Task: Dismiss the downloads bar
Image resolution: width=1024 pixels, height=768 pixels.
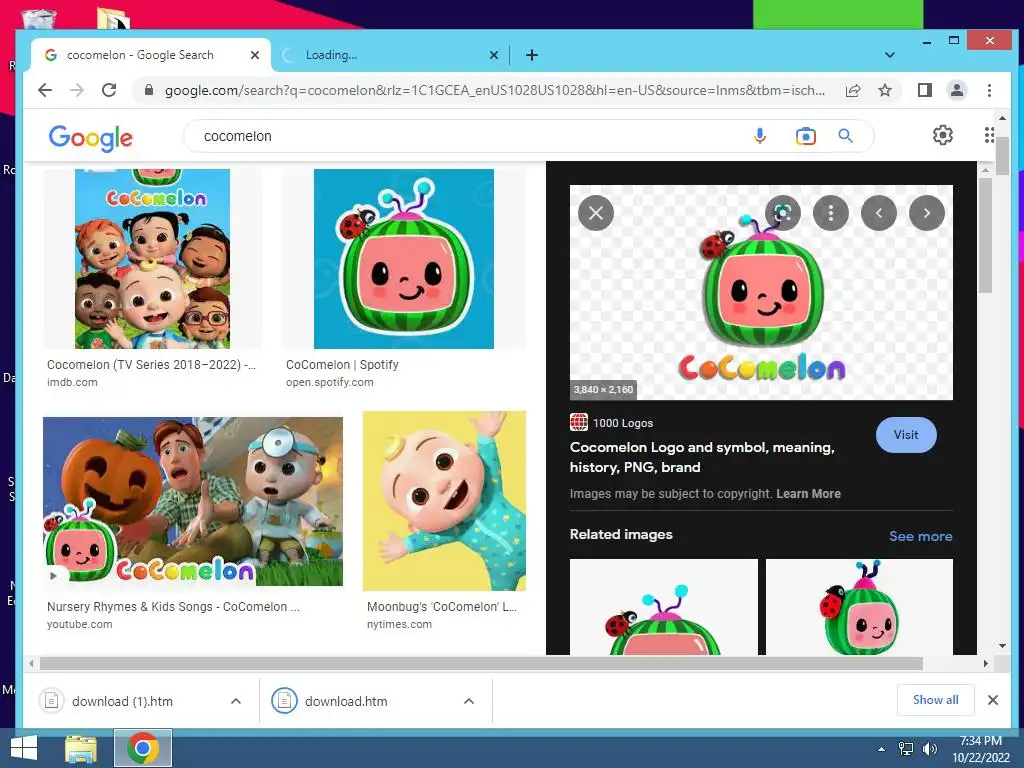Action: (x=993, y=700)
